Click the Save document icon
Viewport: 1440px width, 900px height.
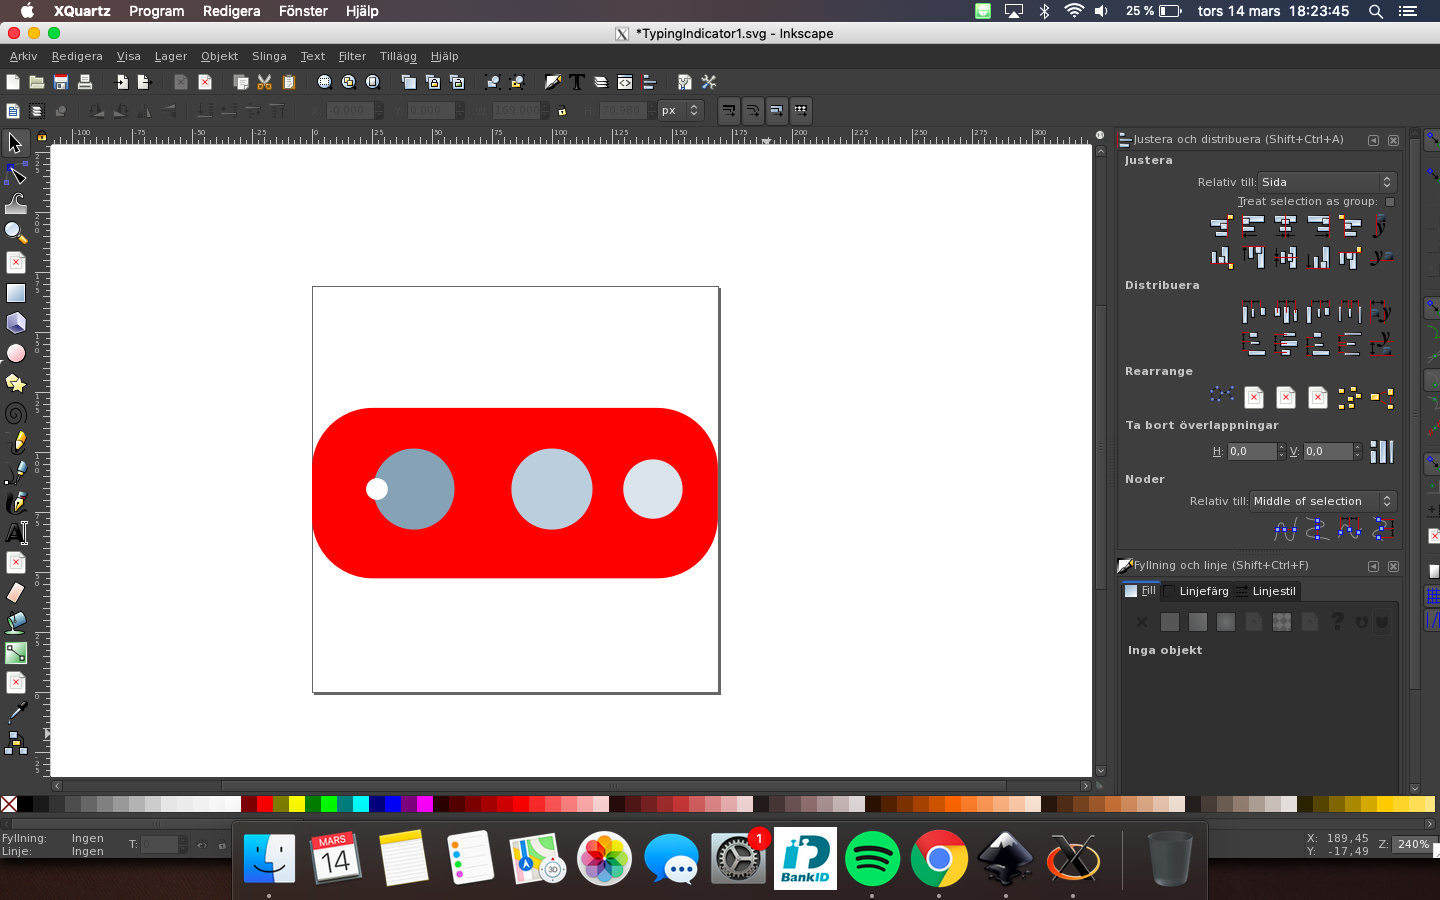[x=61, y=82]
